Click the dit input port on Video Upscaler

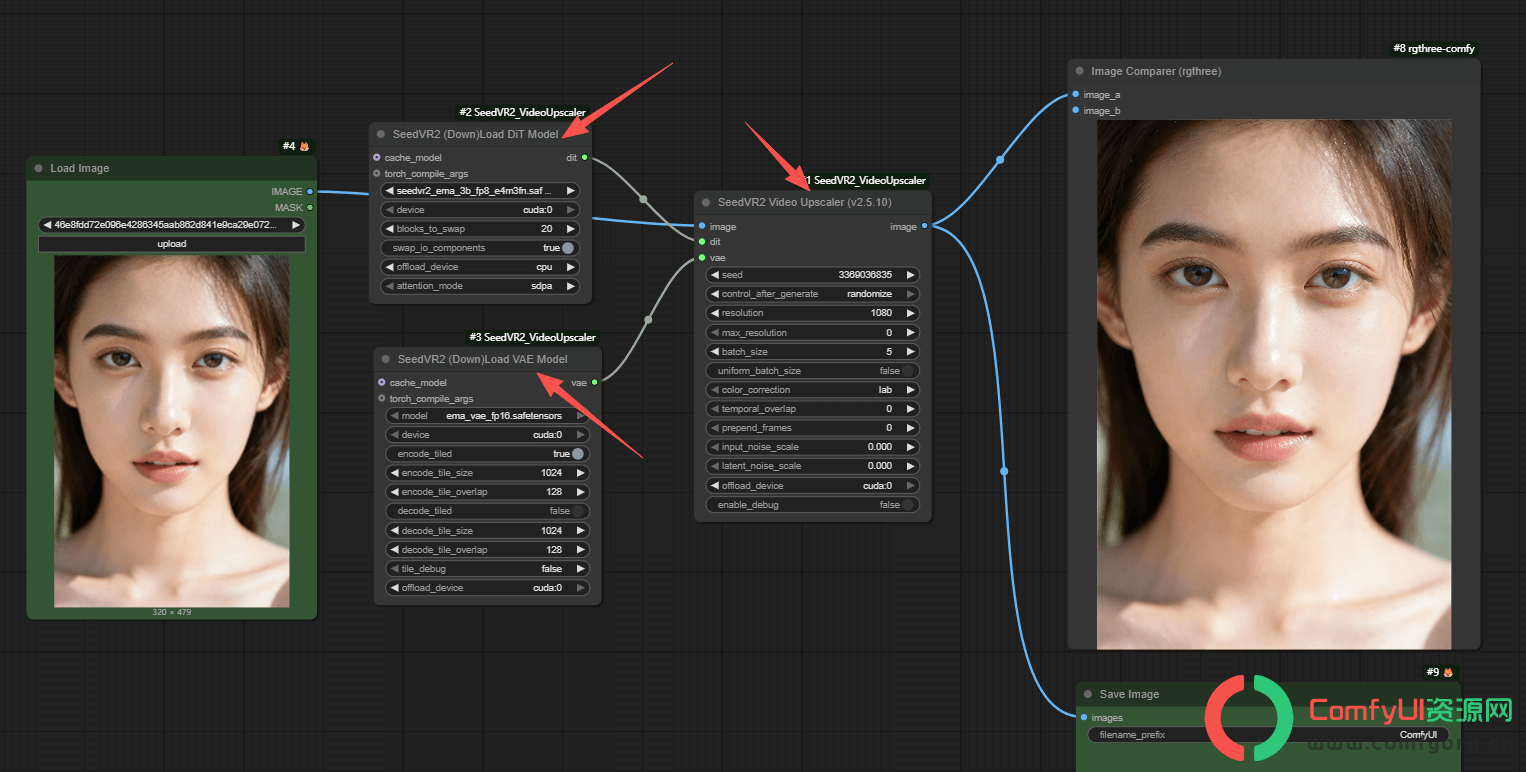(x=702, y=241)
